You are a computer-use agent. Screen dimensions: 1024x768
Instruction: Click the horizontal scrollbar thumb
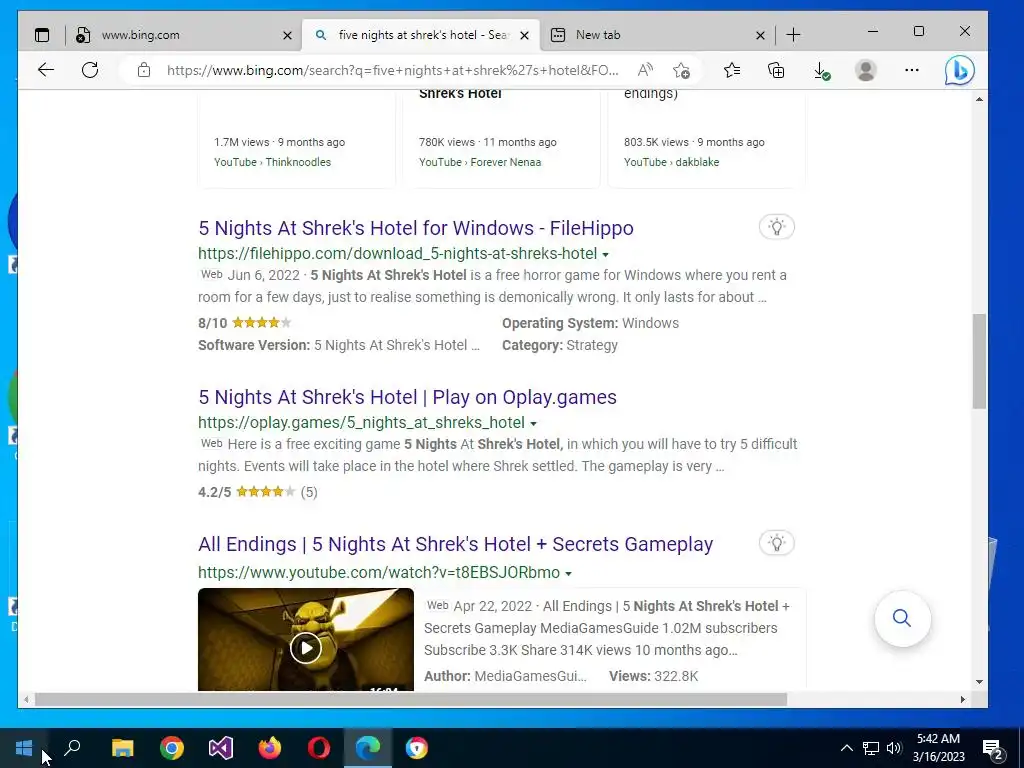click(x=411, y=699)
